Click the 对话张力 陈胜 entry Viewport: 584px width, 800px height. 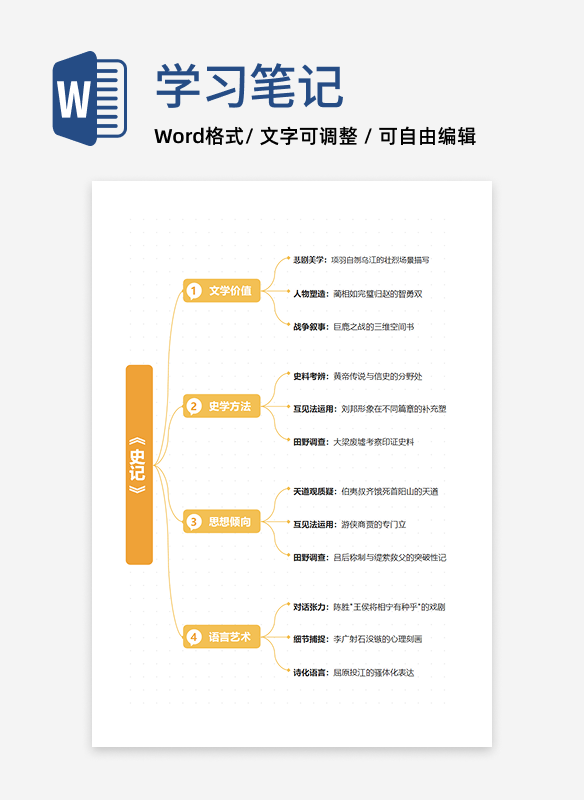[x=369, y=607]
